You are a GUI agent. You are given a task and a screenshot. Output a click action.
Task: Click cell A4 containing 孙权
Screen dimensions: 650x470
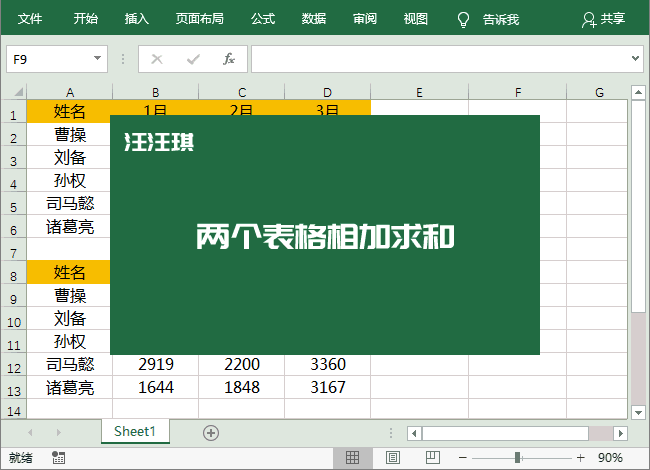pos(70,180)
